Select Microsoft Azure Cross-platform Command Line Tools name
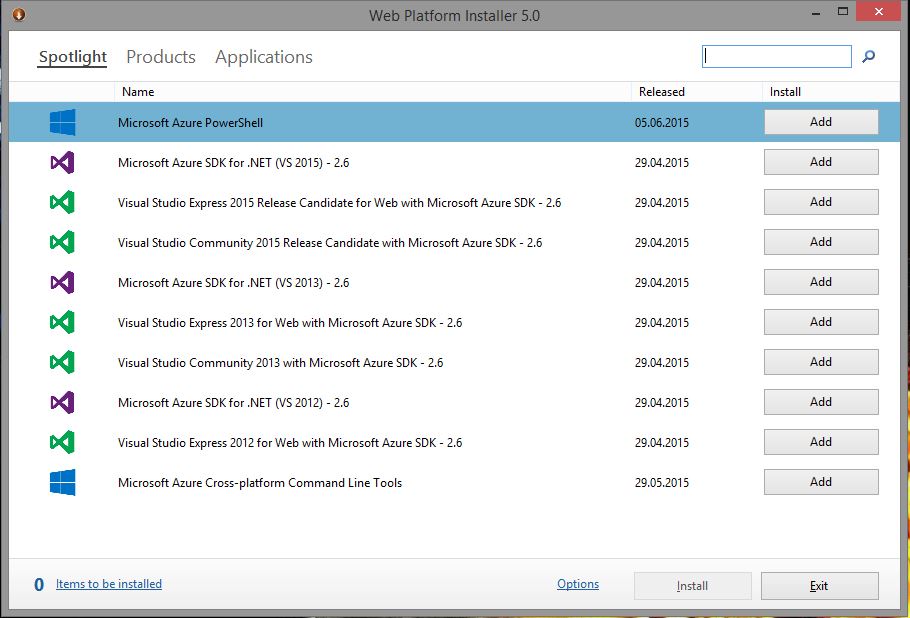This screenshot has width=910, height=618. [x=260, y=483]
